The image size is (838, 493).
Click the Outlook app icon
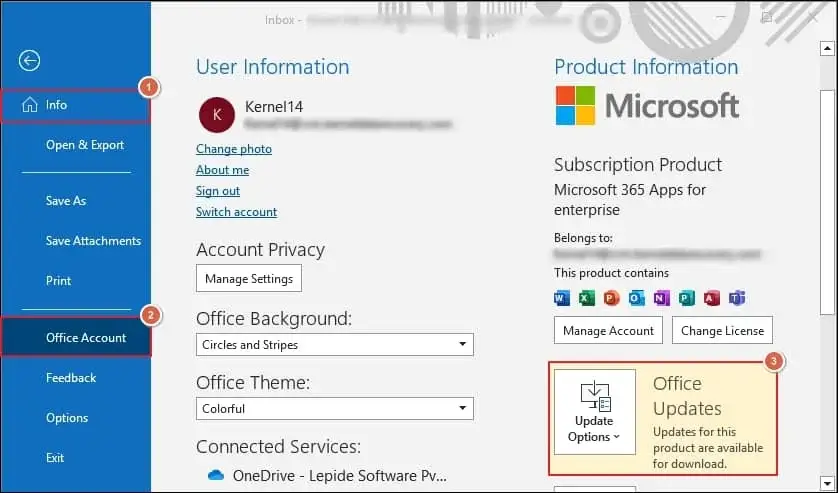click(637, 298)
